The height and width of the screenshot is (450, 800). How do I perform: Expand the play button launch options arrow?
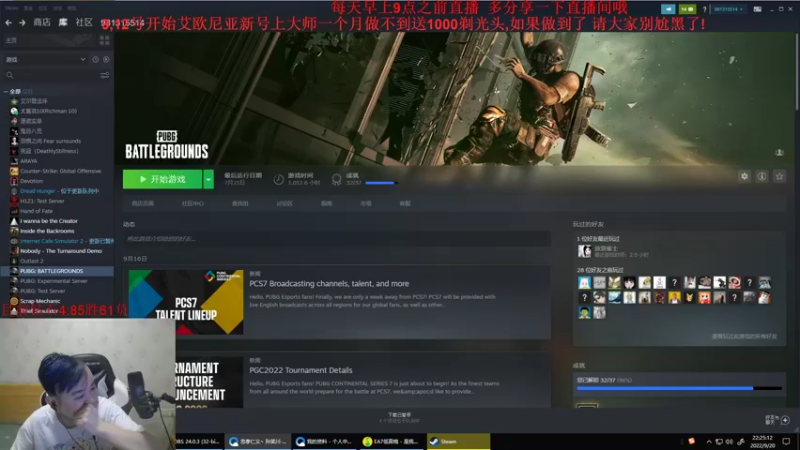click(x=208, y=179)
